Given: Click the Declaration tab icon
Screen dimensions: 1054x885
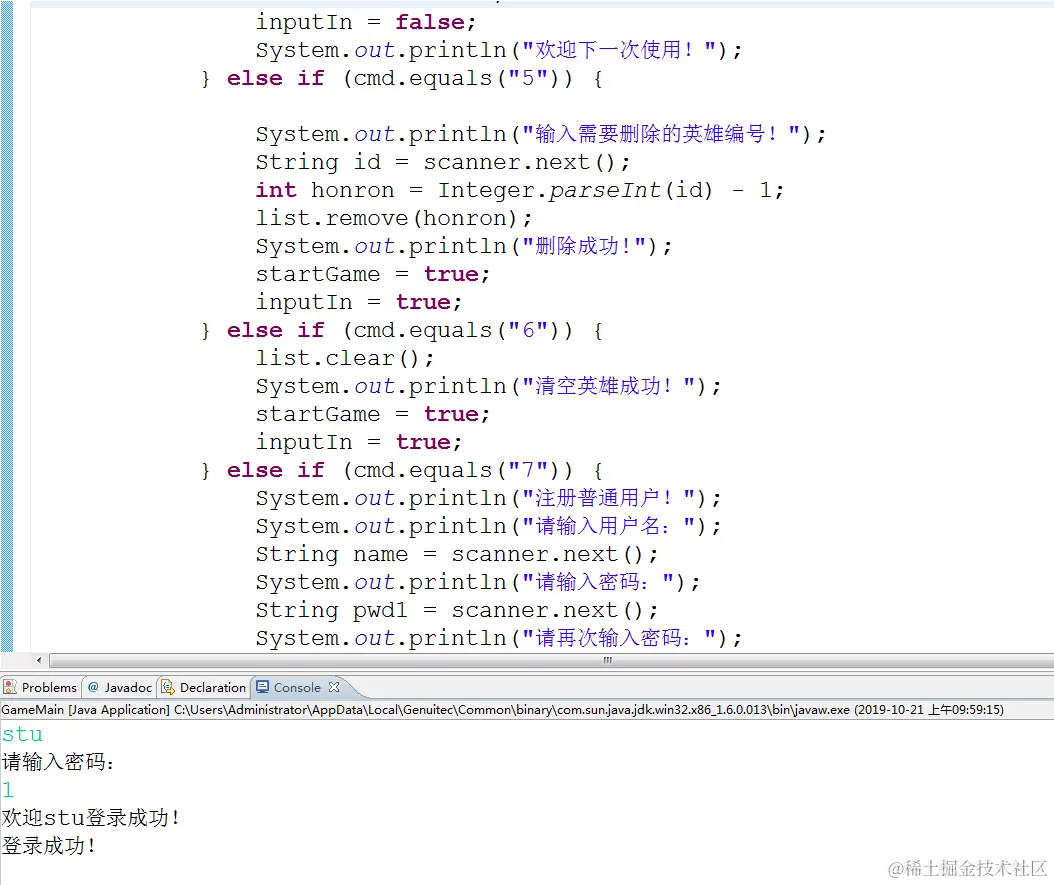Looking at the screenshot, I should pos(167,687).
